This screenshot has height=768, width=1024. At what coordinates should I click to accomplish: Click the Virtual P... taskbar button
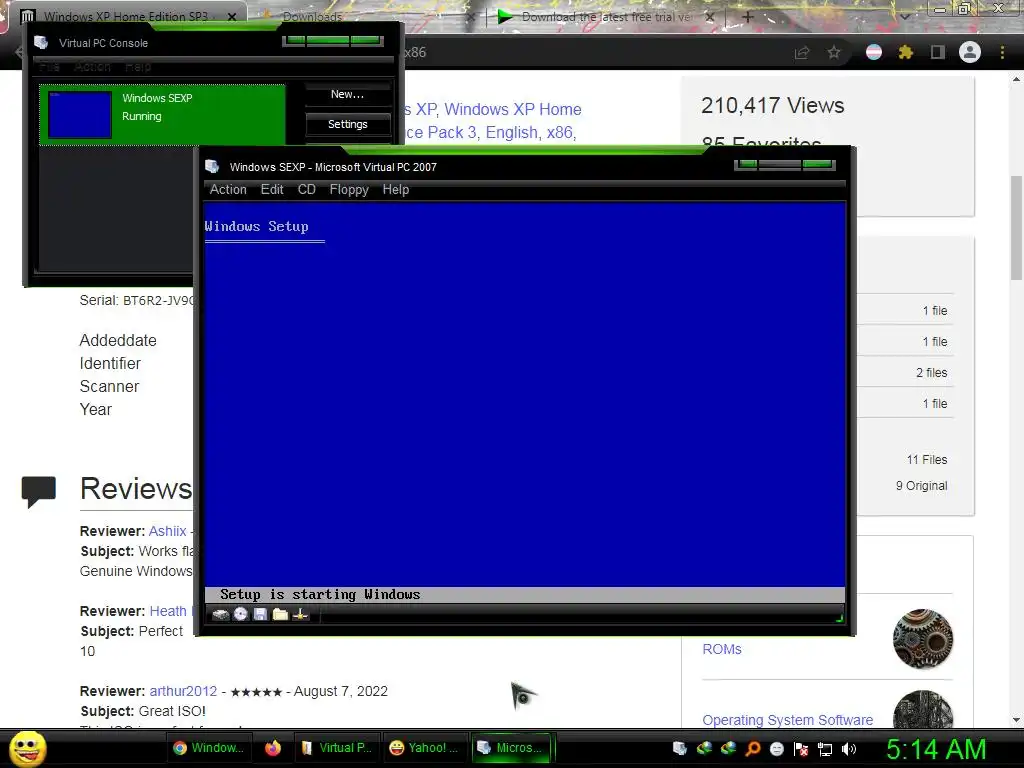pos(337,748)
